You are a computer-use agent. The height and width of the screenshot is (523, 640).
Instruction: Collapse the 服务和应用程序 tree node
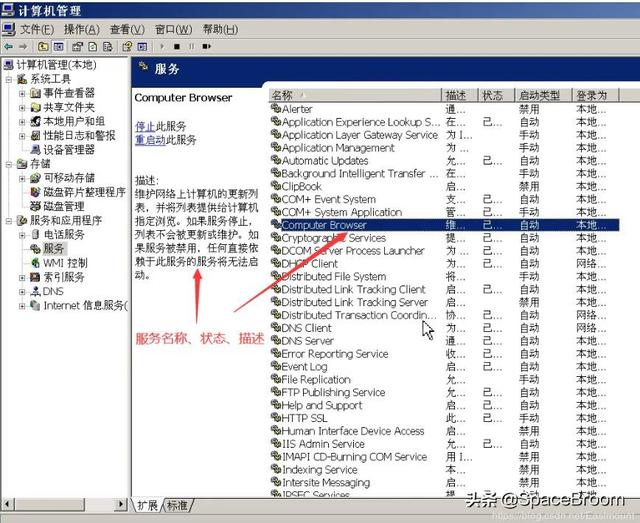[x=9, y=221]
